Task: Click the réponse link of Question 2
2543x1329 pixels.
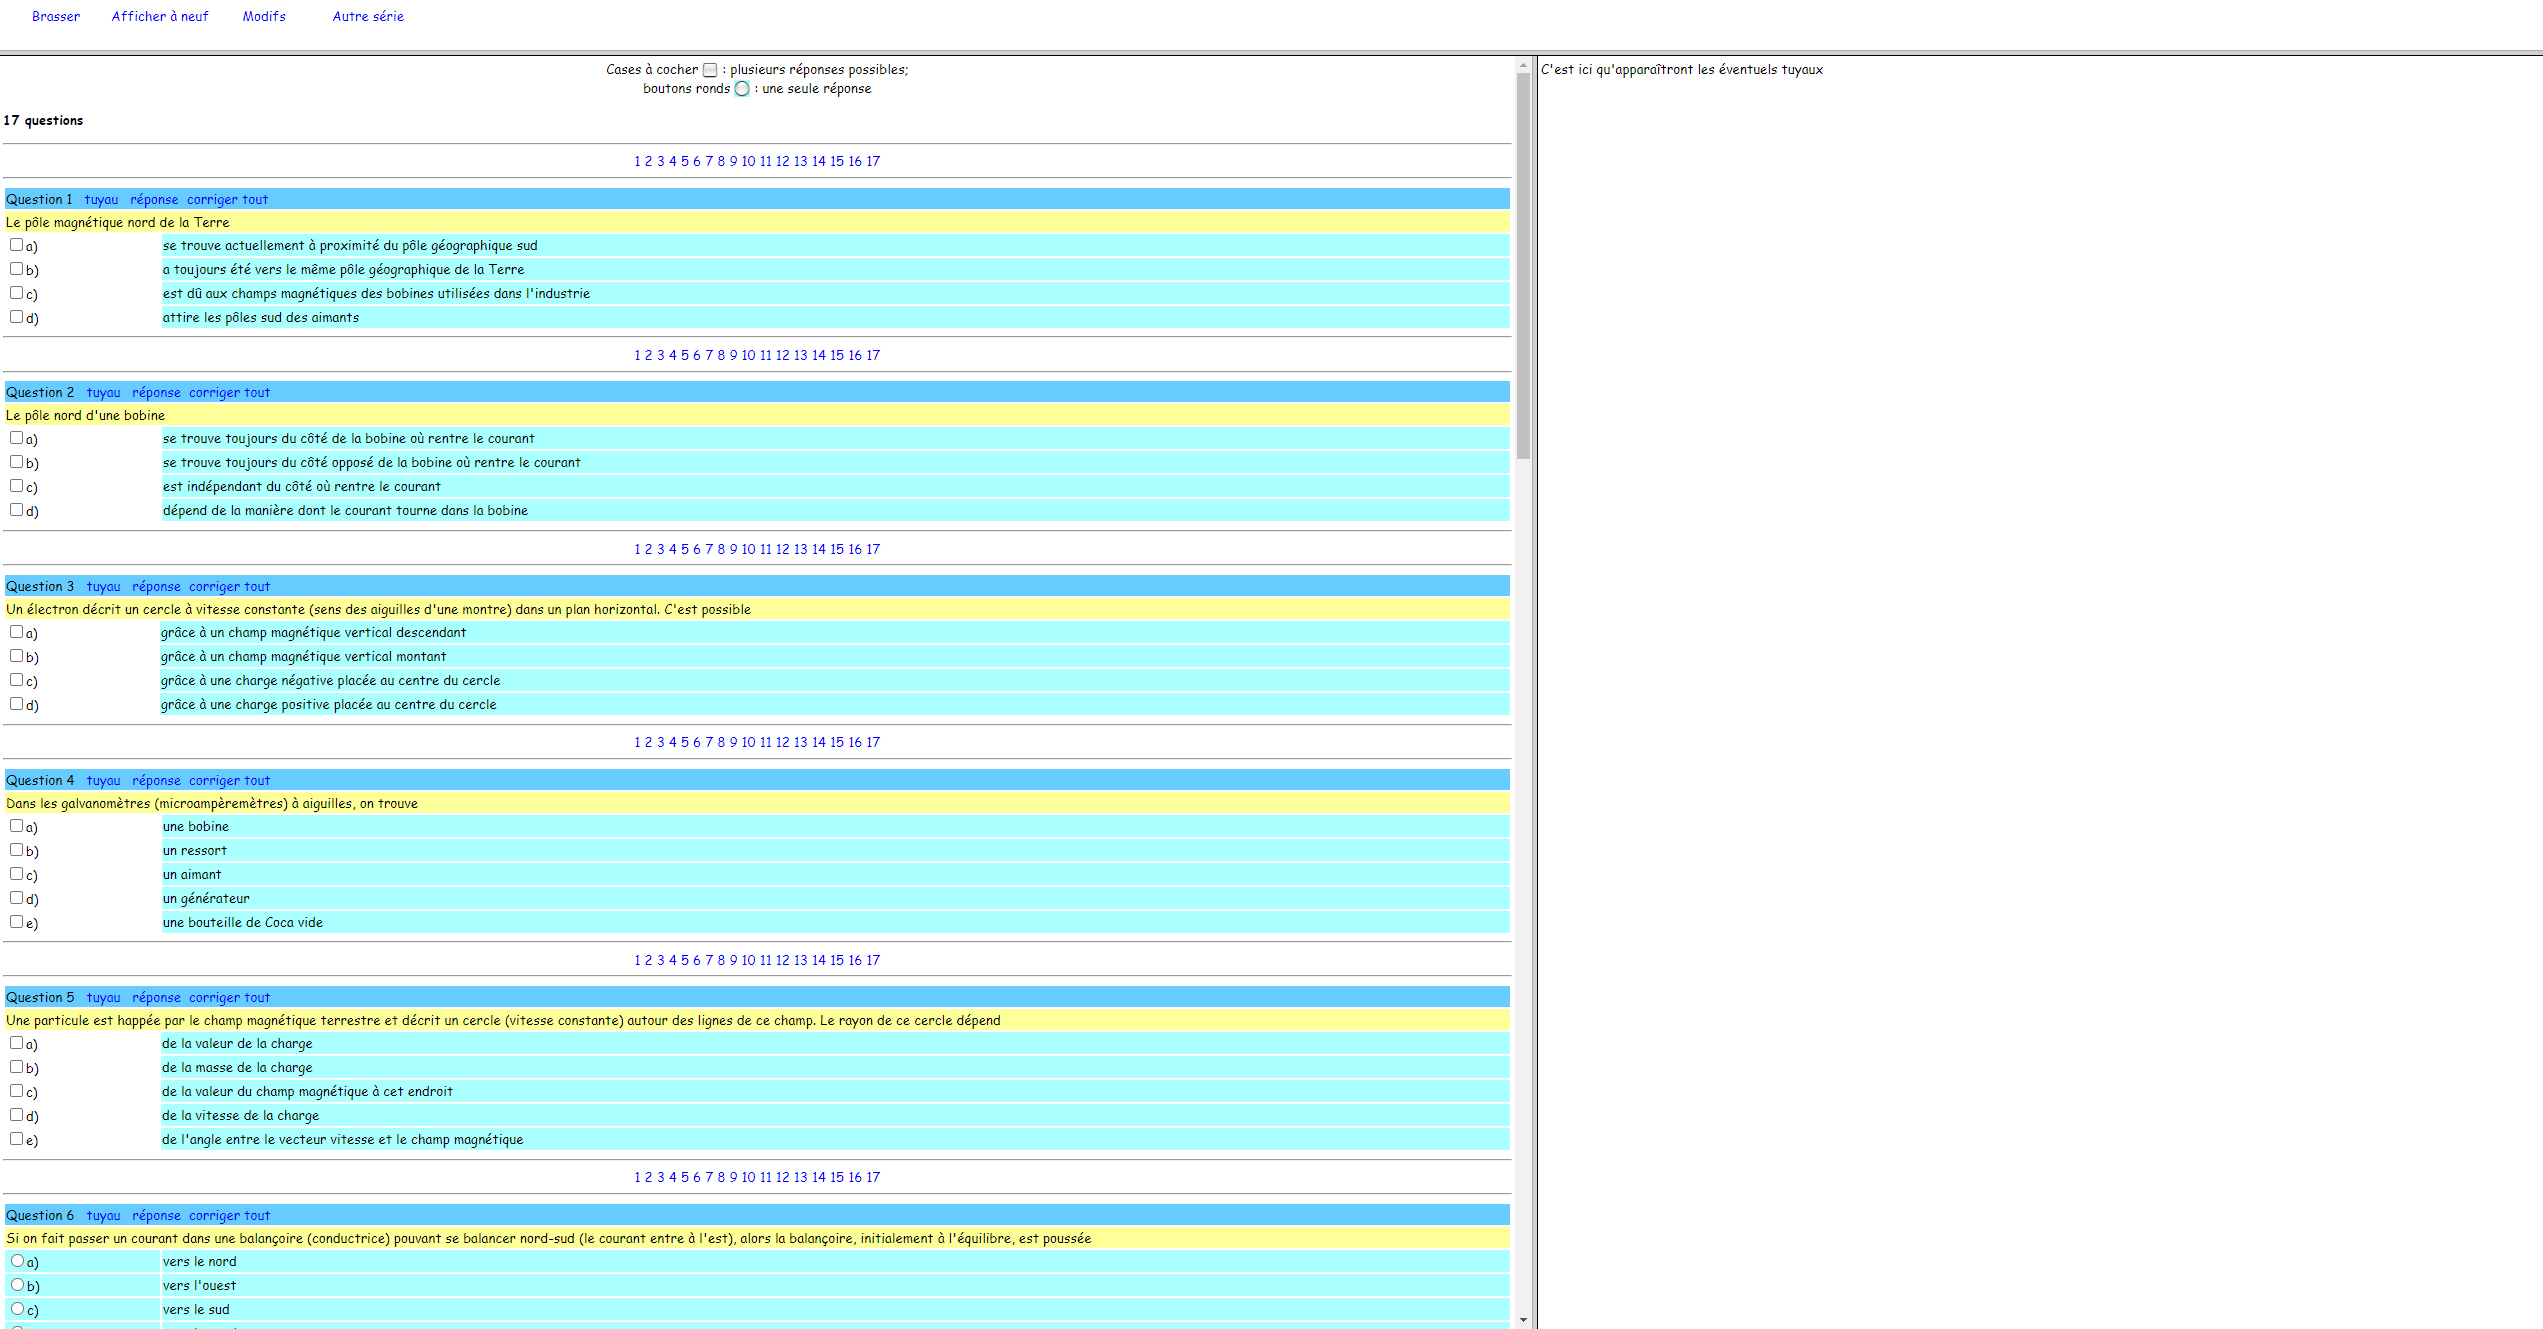Action: (x=156, y=392)
